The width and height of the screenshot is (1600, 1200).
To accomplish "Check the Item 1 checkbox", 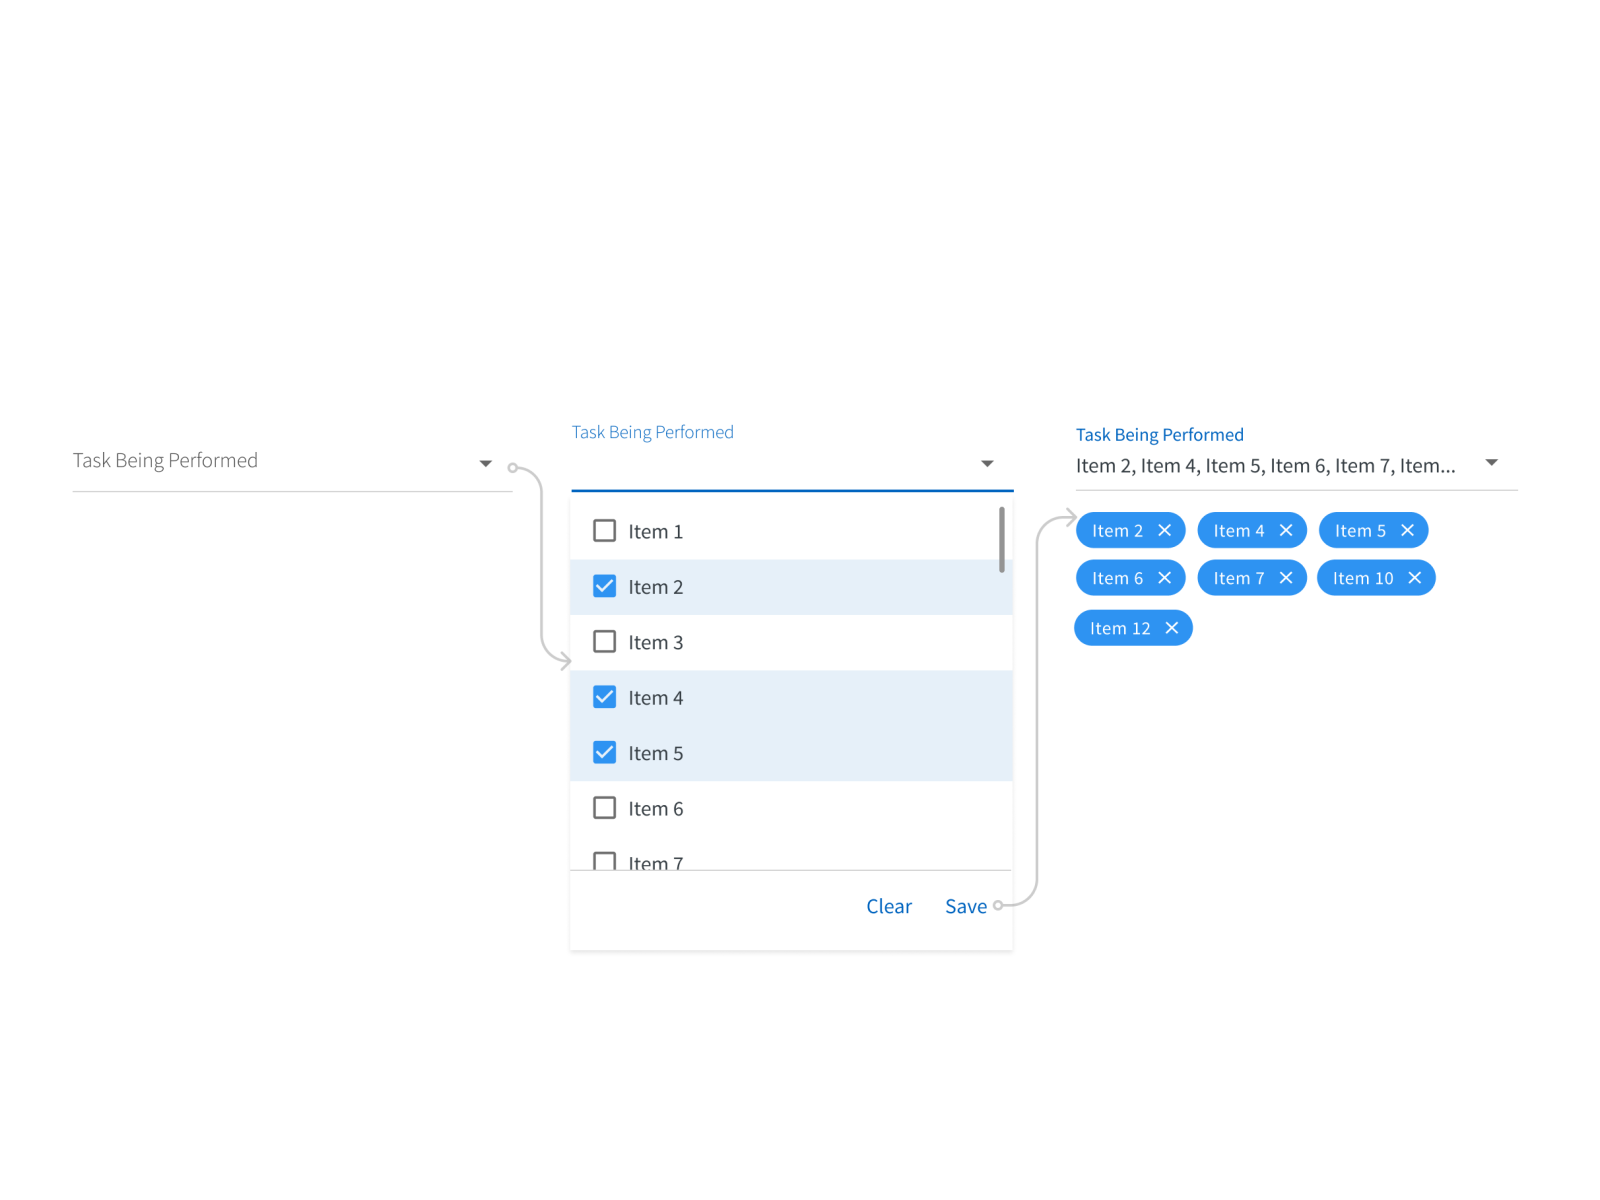I will tap(604, 531).
